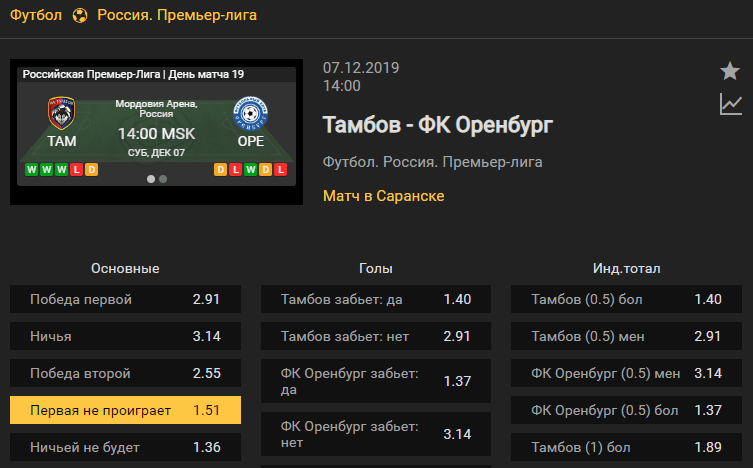Open Россия. Премьер-лига breadcrumb link

pos(177,15)
